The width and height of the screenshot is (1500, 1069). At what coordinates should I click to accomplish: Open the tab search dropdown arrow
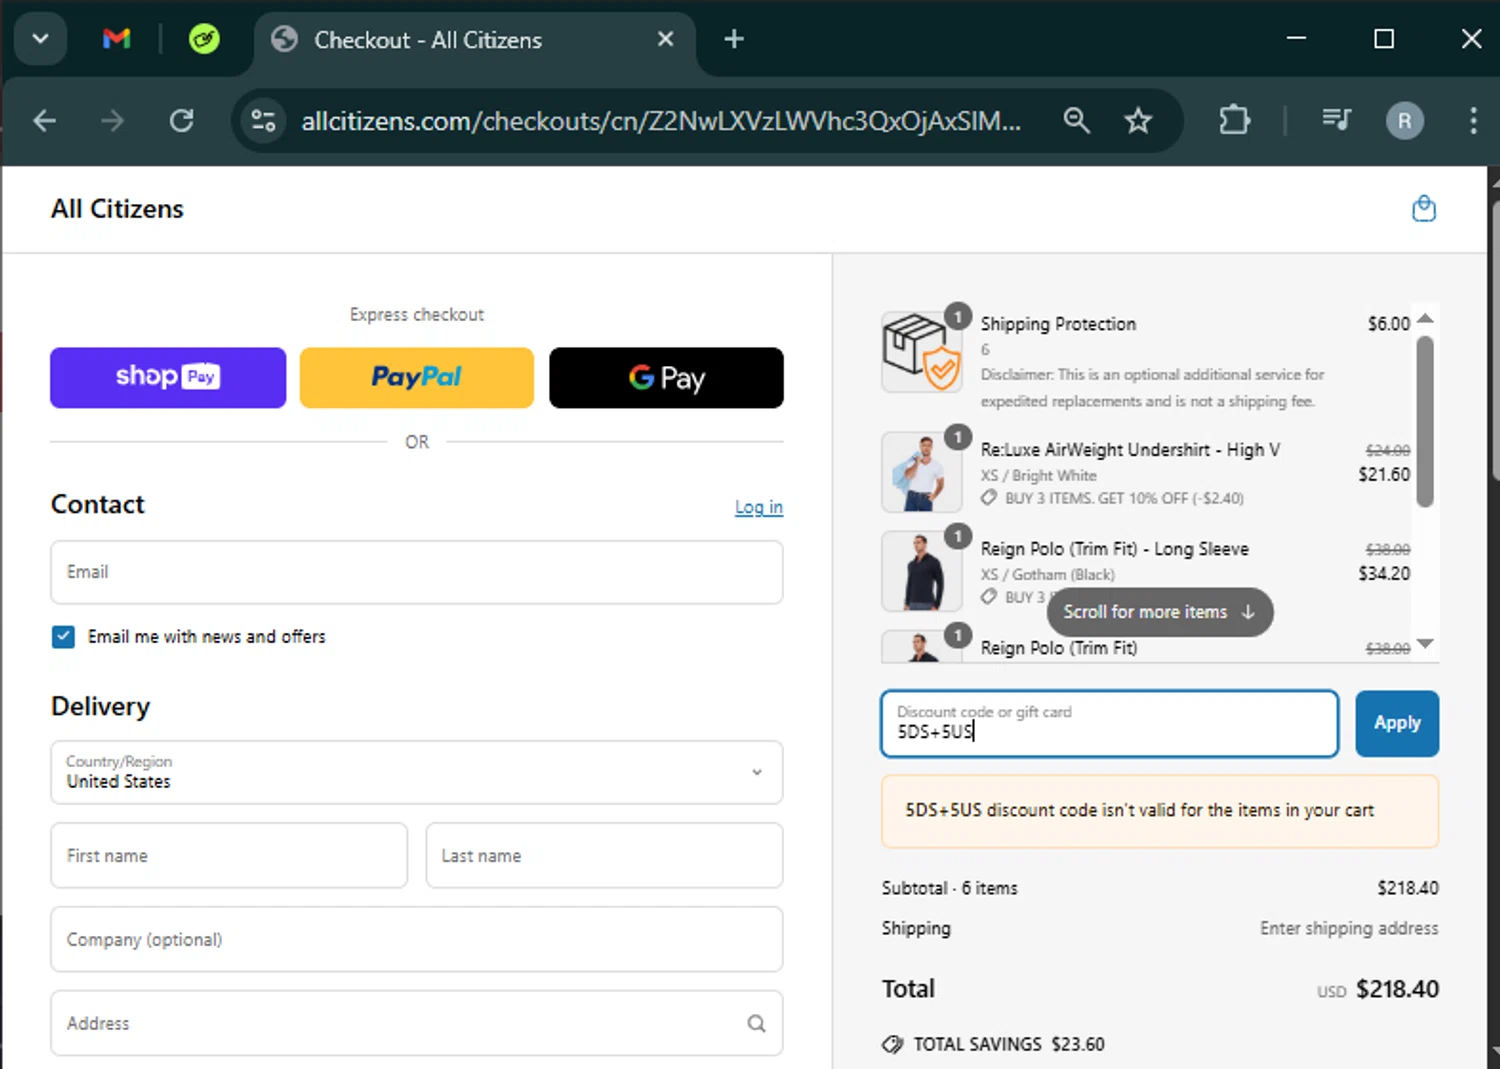tap(40, 40)
